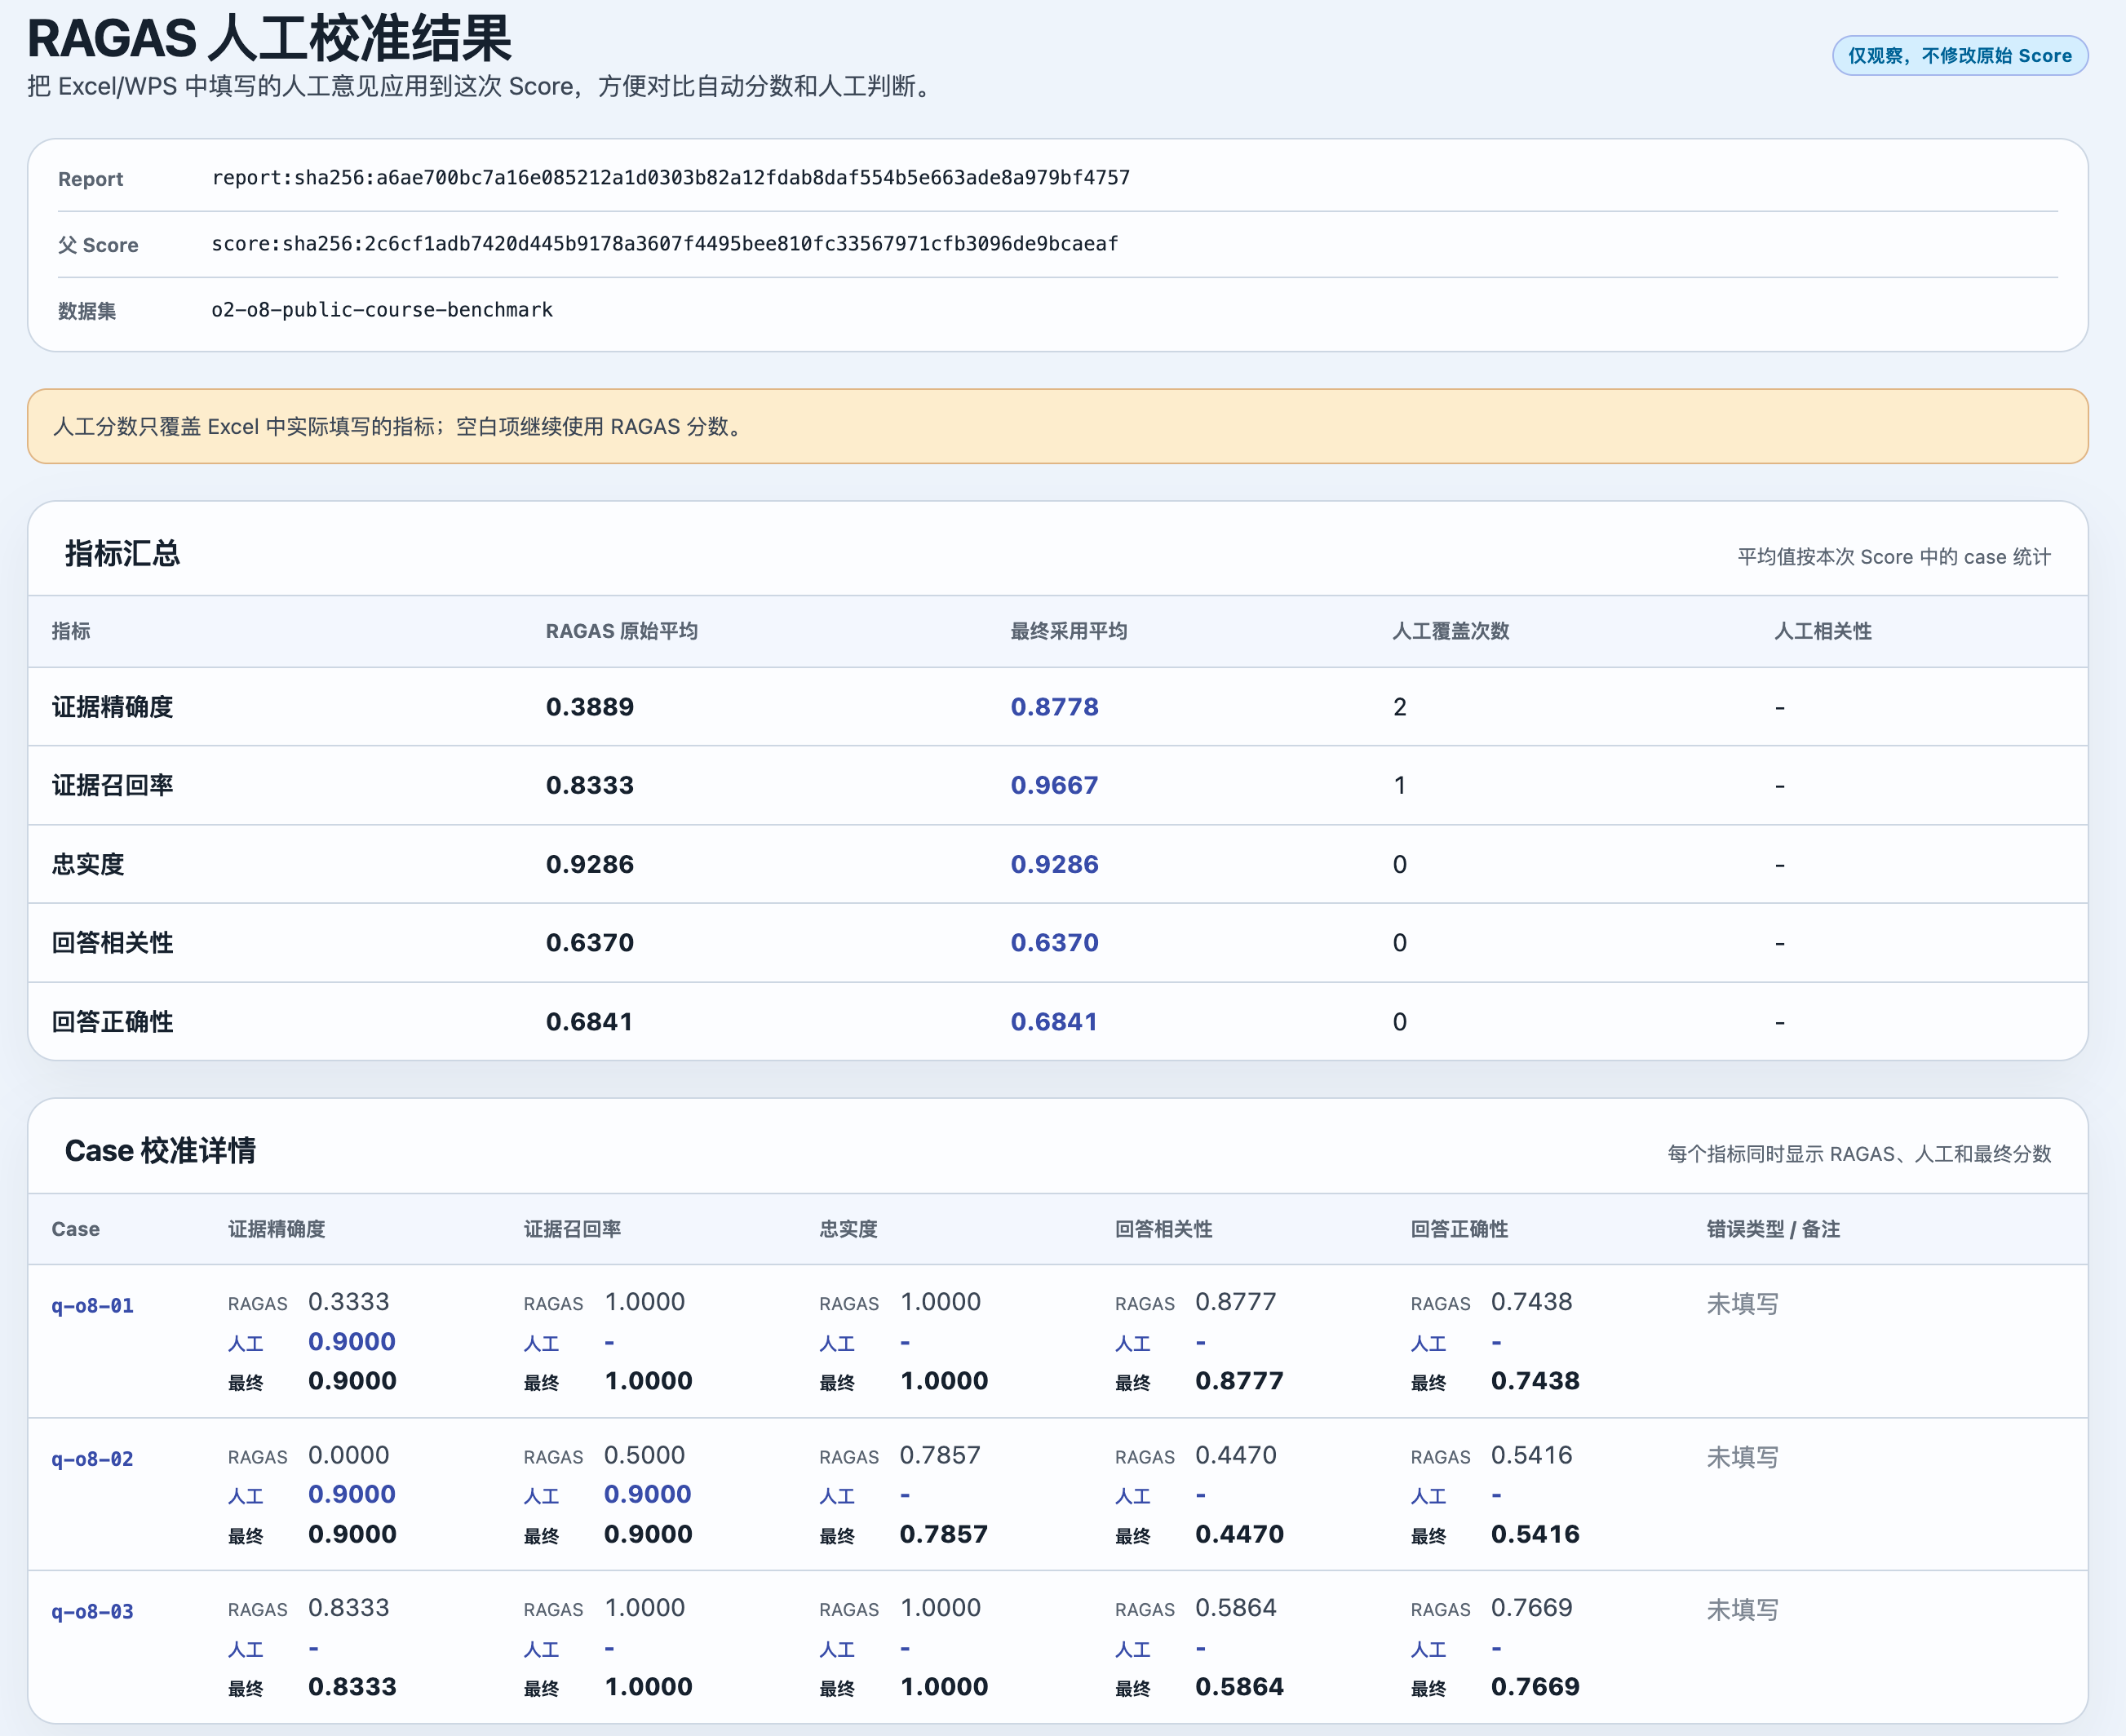Click the final average value 0.8778
The height and width of the screenshot is (1736, 2126).
coord(1054,707)
